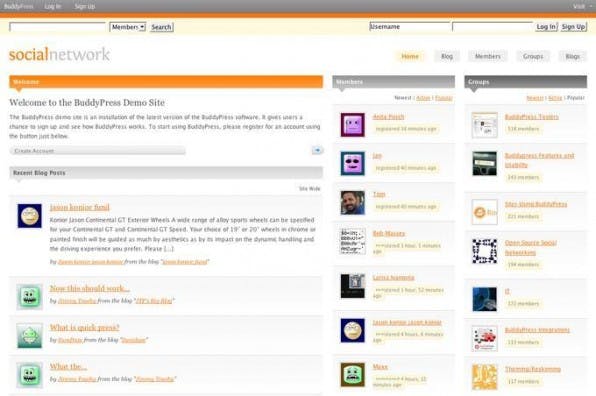596x396 pixels.
Task: Open Bob's black-and-white text avatar
Action: [x=352, y=241]
